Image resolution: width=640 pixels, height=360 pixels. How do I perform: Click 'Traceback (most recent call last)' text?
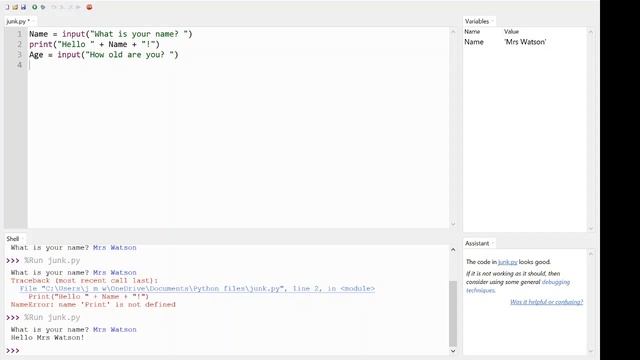84,280
